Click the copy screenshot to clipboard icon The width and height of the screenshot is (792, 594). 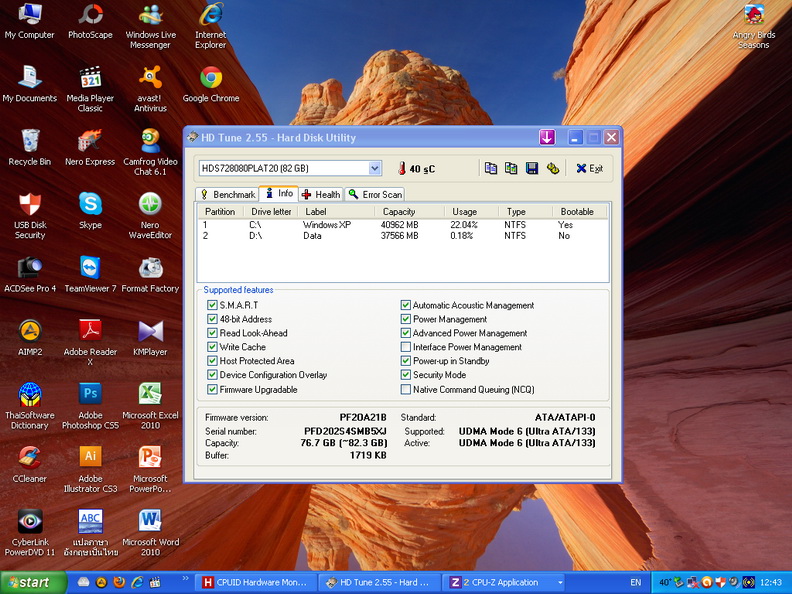[x=511, y=169]
